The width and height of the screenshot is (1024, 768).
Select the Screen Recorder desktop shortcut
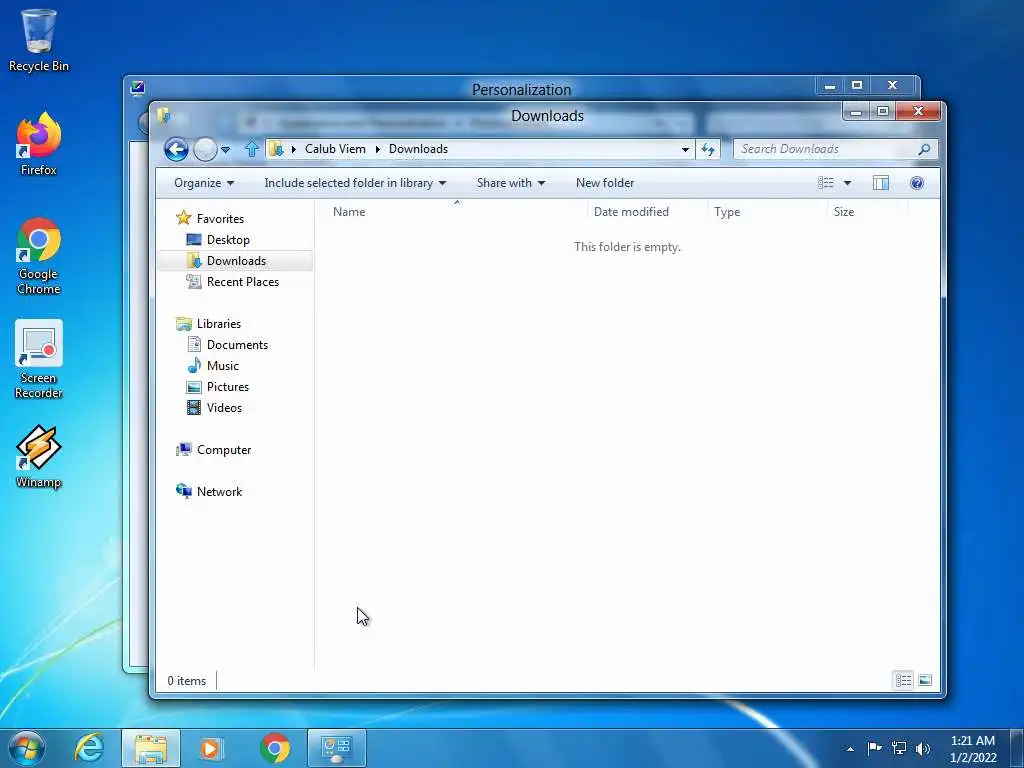pos(39,359)
